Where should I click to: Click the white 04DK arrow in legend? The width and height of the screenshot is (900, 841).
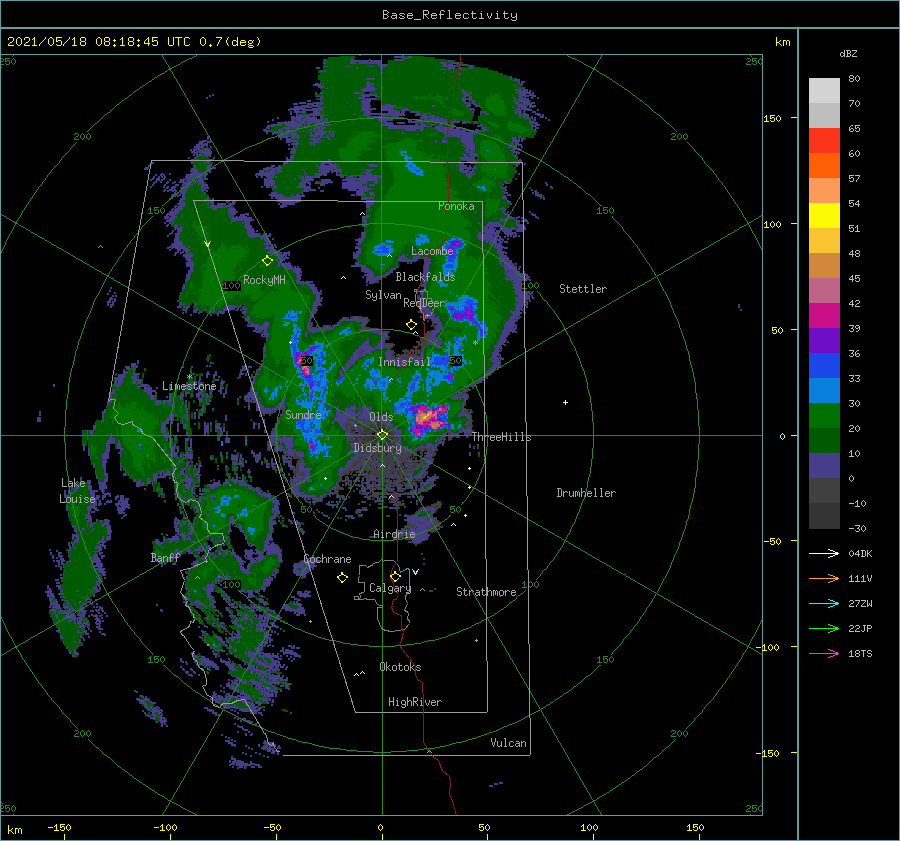coord(824,553)
